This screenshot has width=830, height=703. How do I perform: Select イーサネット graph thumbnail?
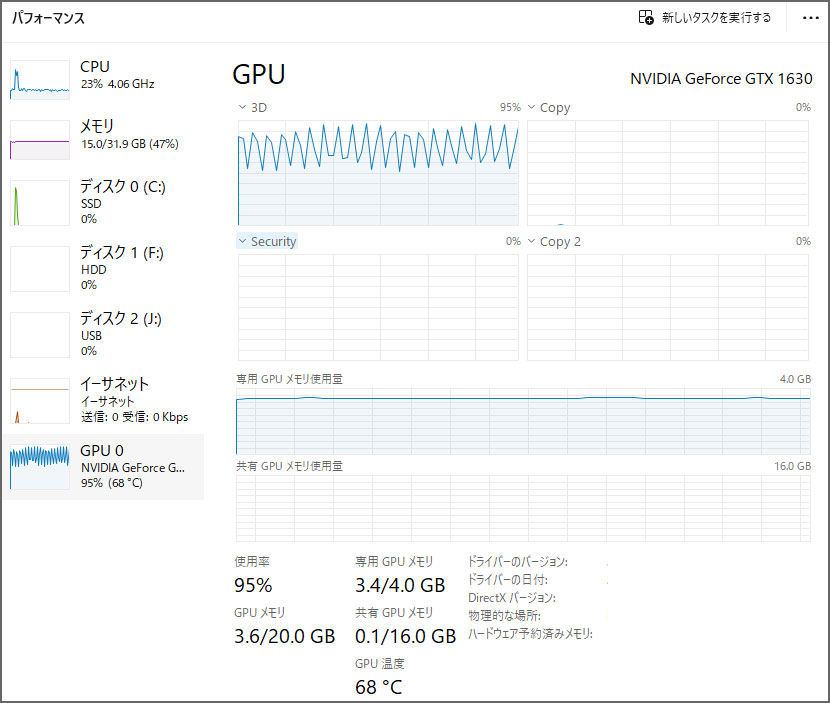point(40,401)
